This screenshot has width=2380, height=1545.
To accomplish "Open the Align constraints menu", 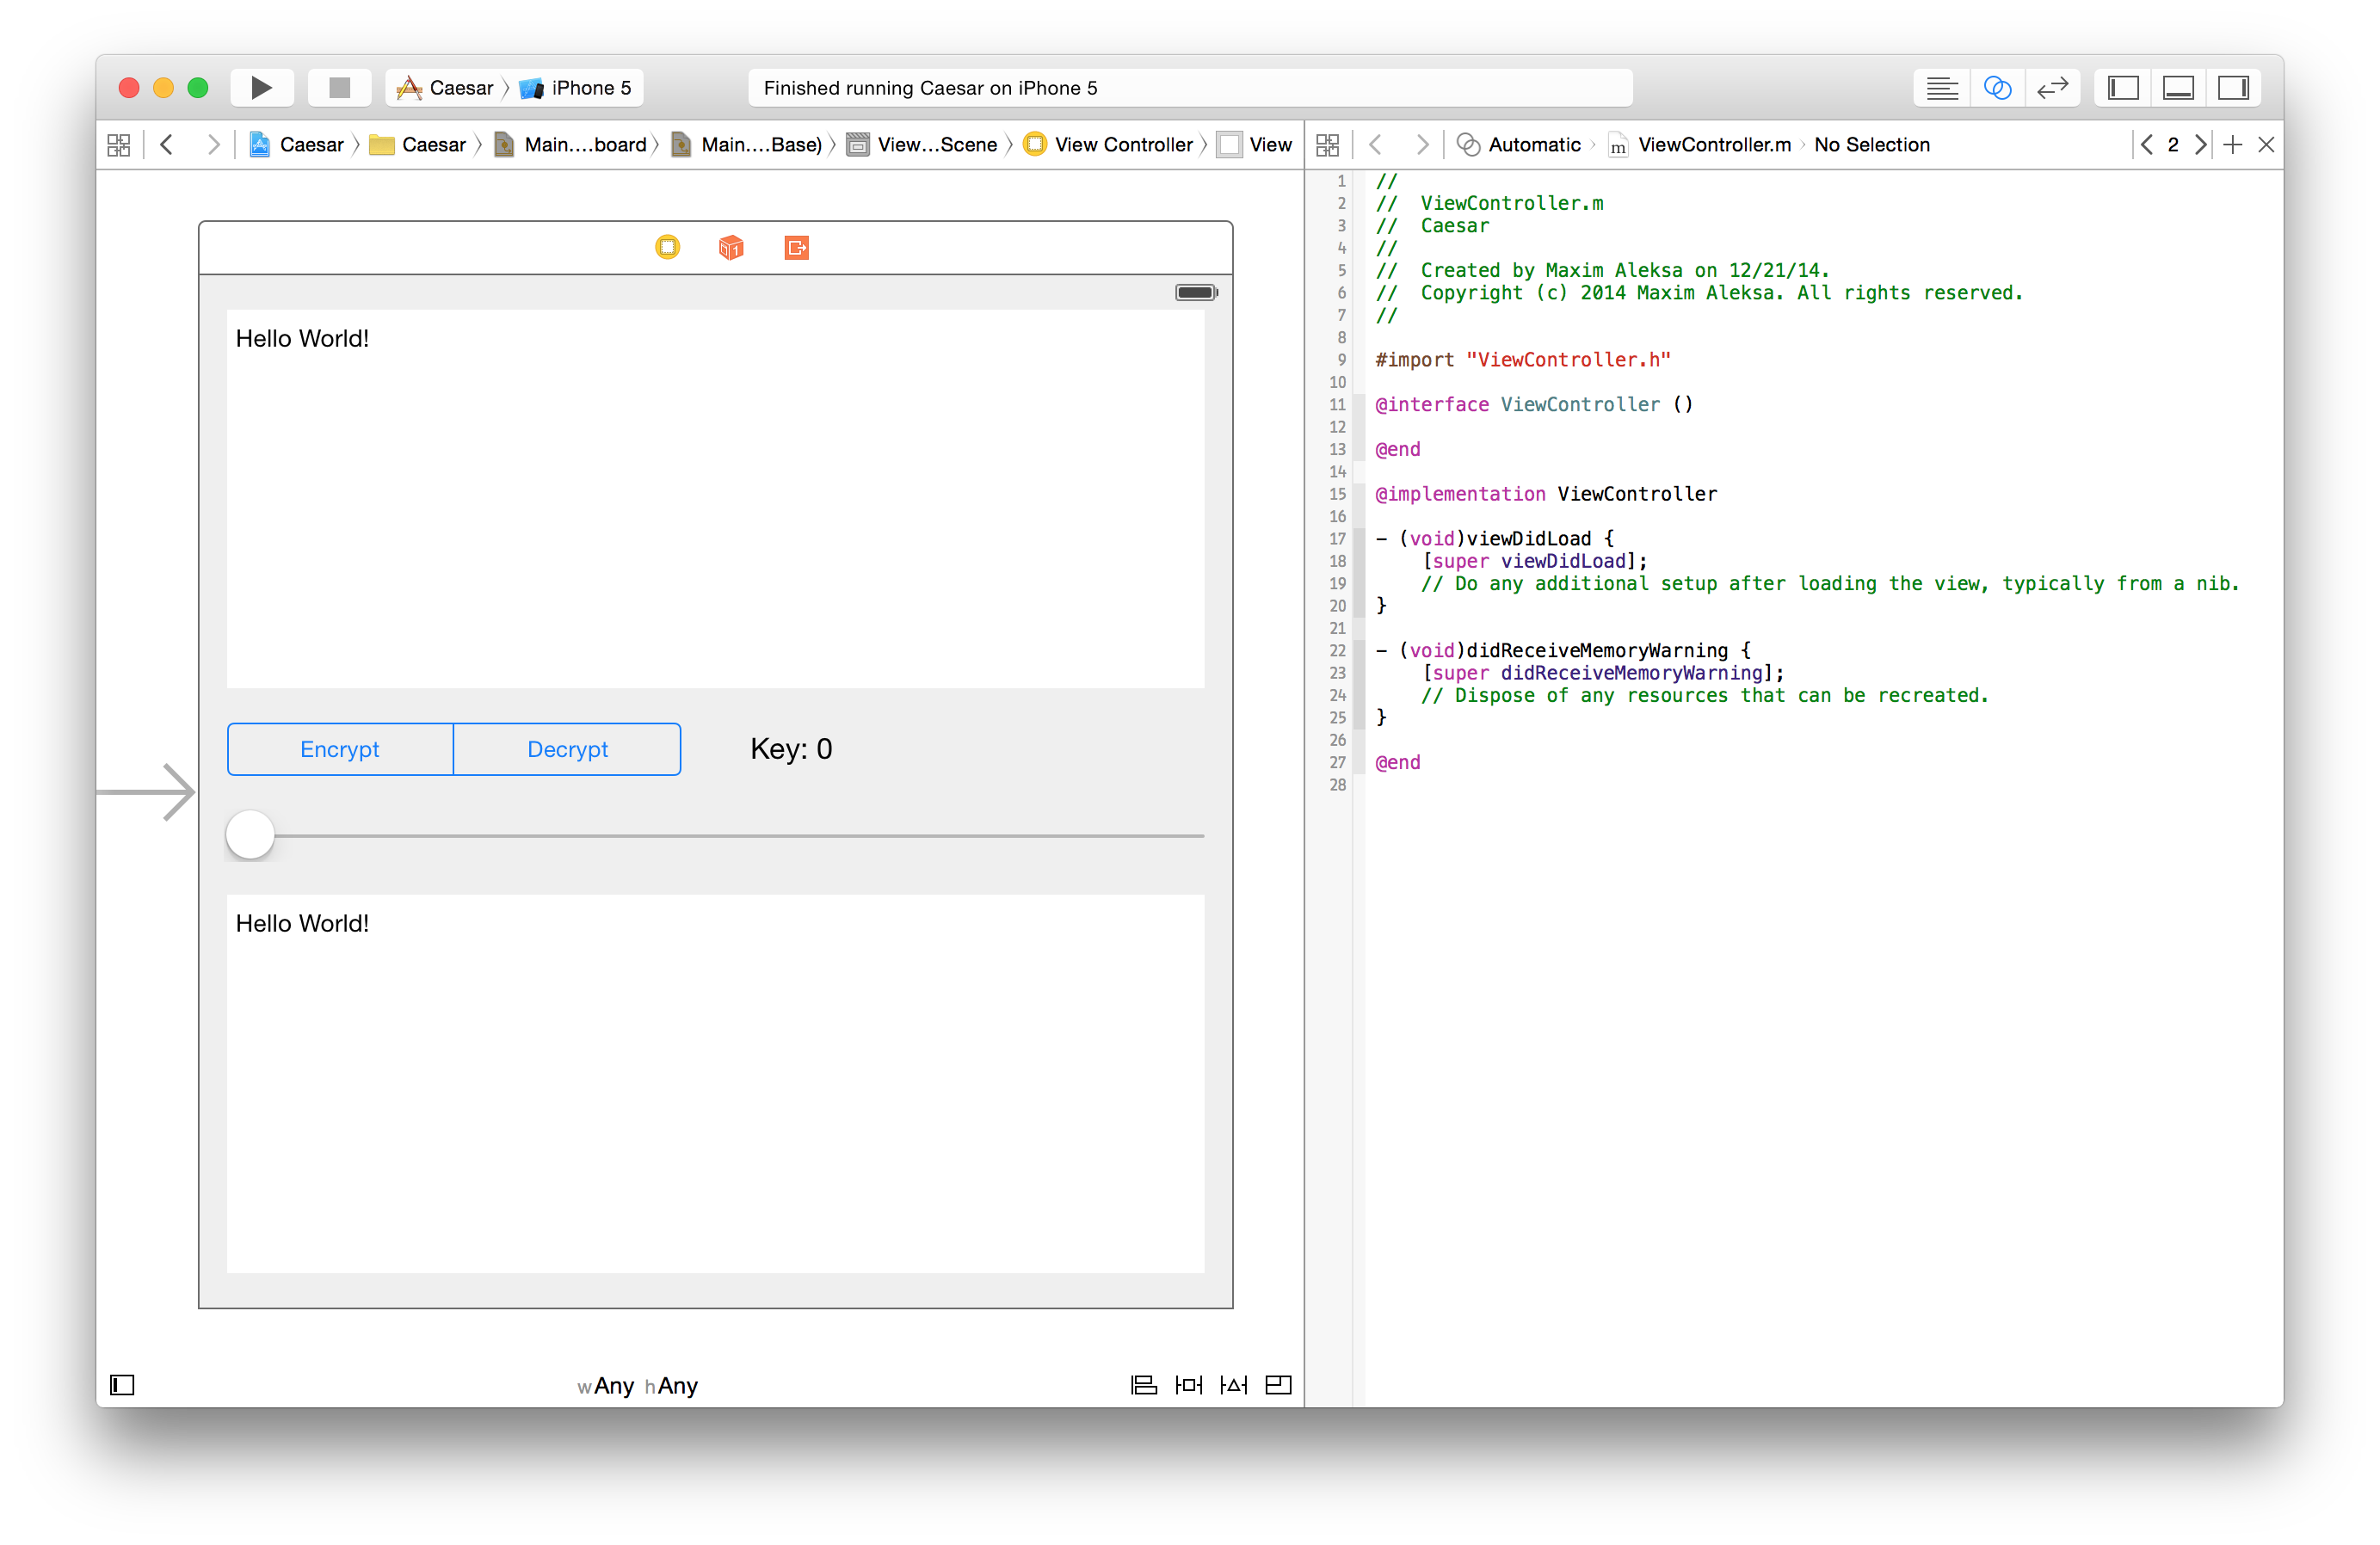I will point(1143,1385).
